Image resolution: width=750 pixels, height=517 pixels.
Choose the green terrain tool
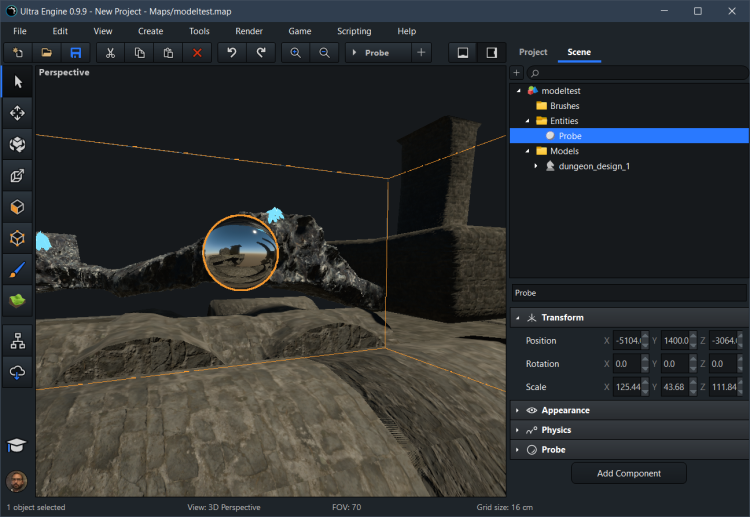click(x=17, y=300)
